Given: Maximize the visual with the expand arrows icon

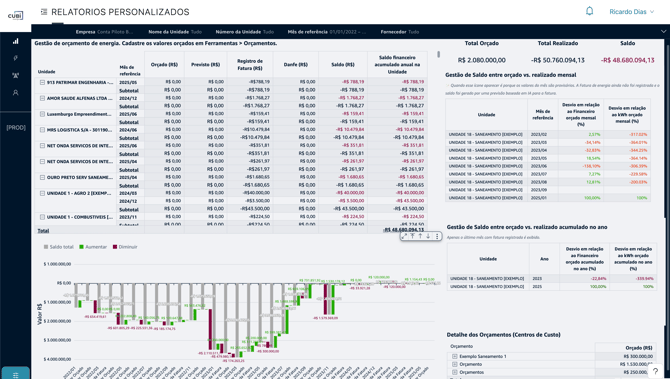Looking at the screenshot, I should point(405,236).
